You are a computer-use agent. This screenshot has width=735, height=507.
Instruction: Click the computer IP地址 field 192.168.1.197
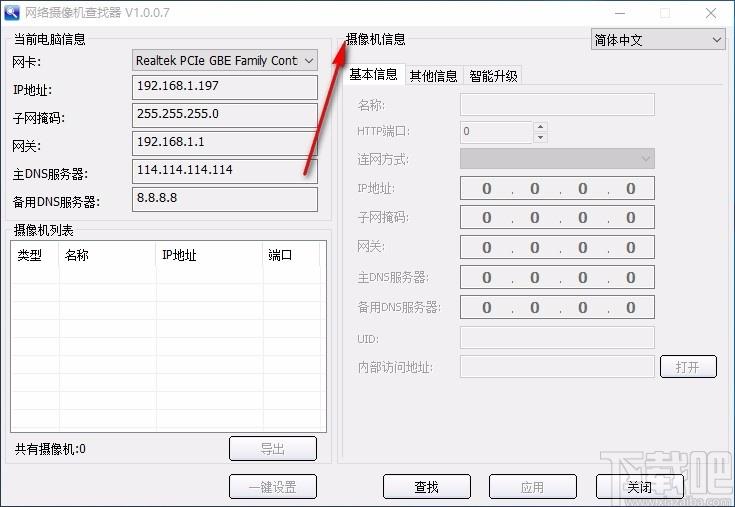[225, 87]
